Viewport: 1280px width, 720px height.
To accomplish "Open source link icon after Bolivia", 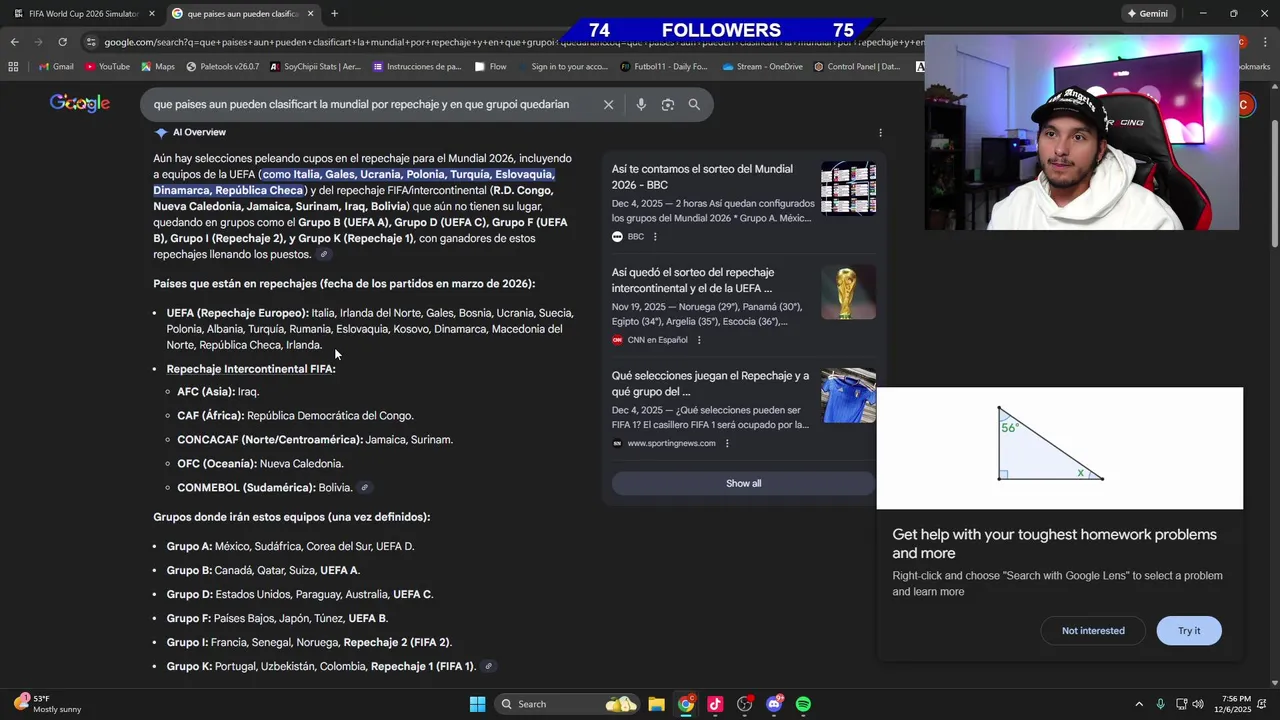I will point(365,488).
